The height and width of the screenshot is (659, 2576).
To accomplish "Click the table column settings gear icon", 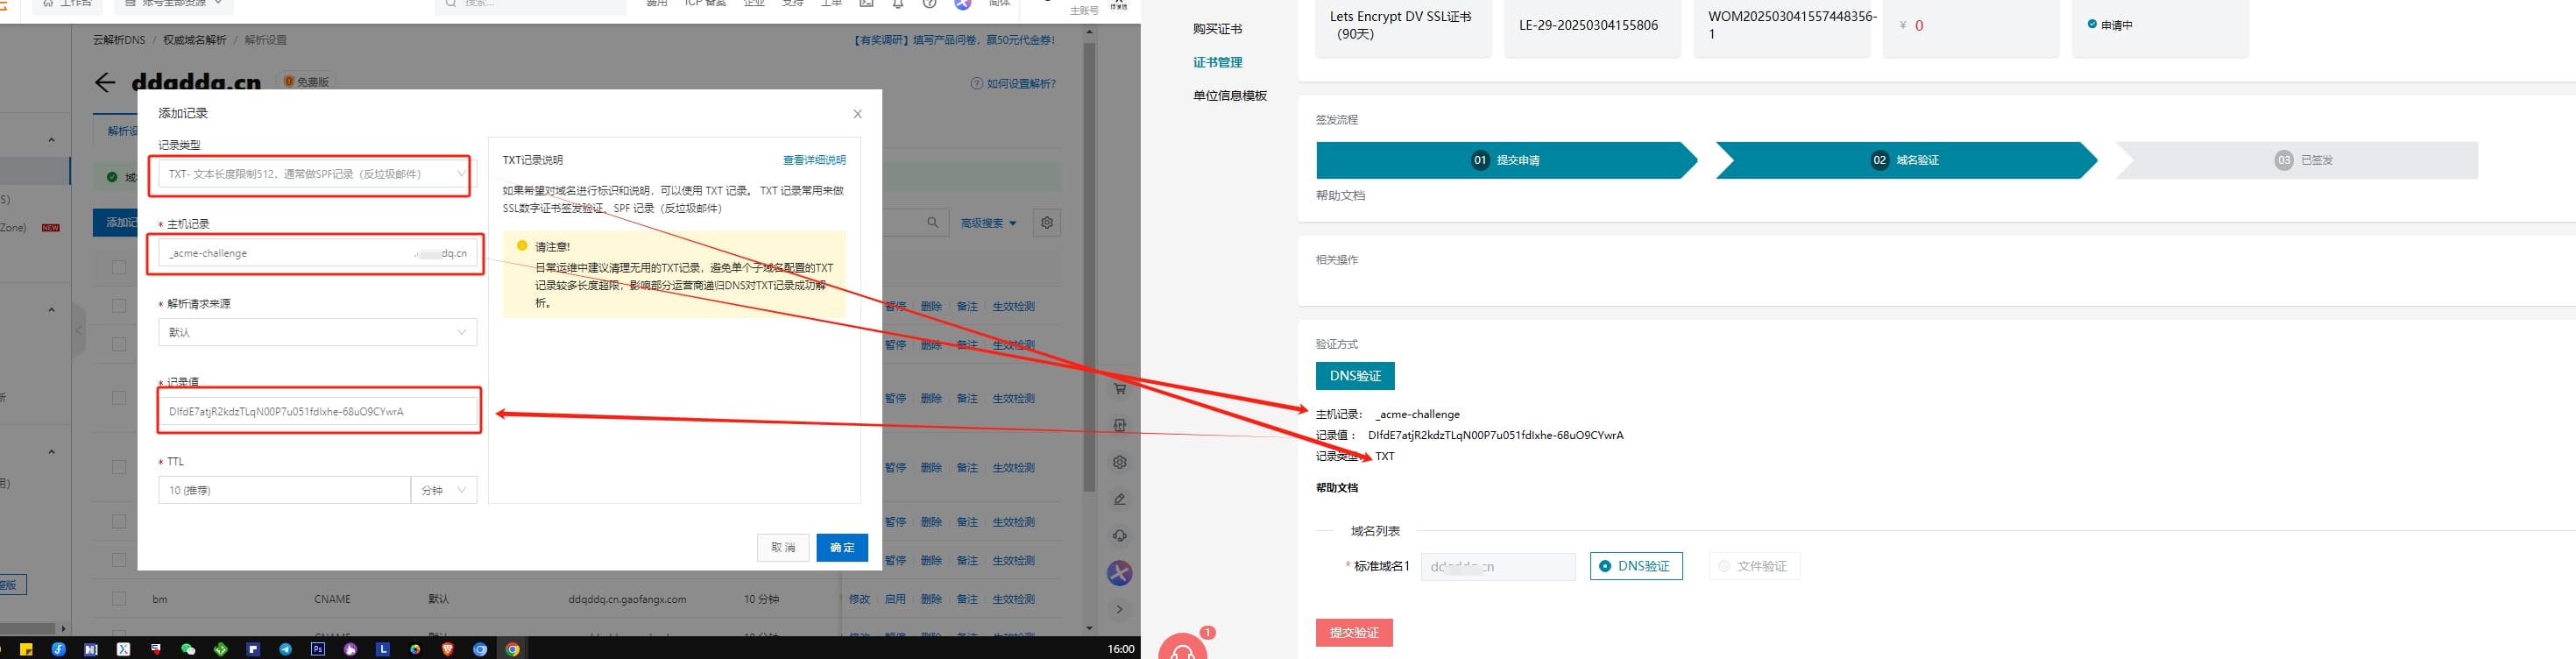I will pyautogui.click(x=1046, y=223).
